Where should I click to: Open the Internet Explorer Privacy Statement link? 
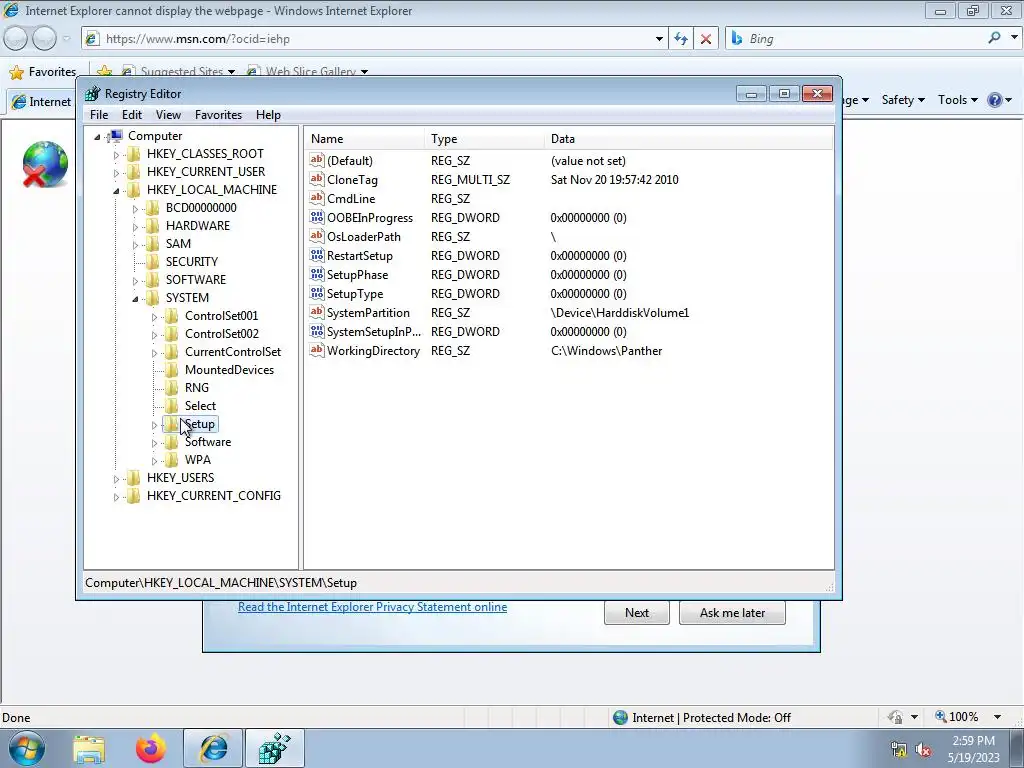[372, 607]
